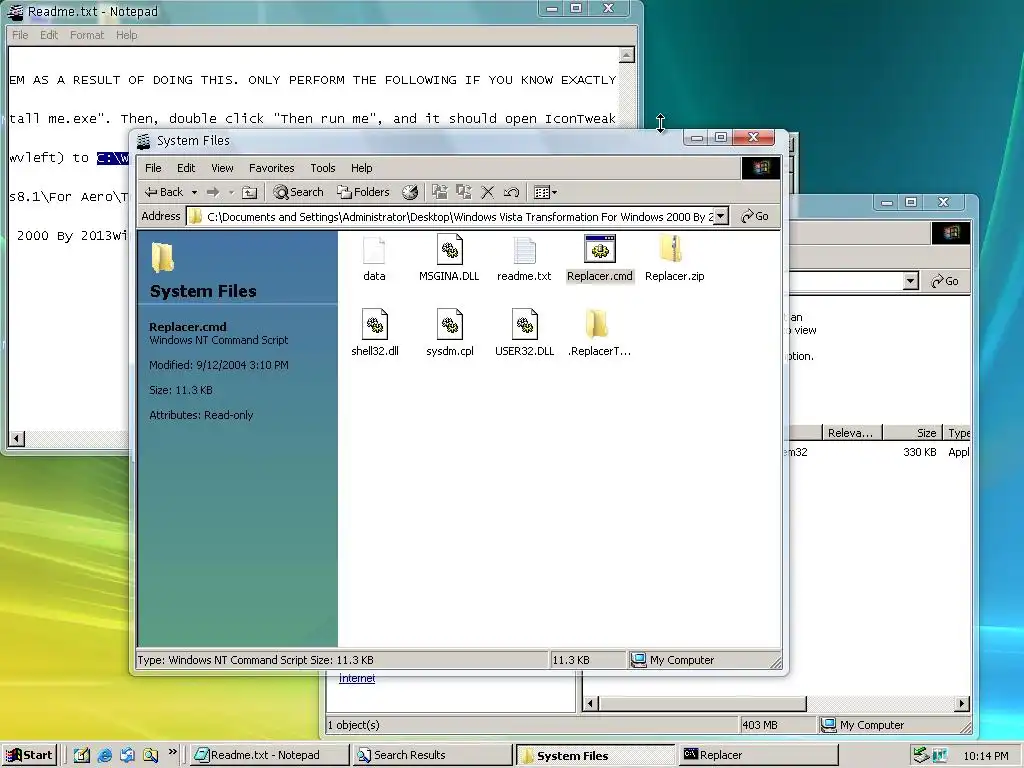The height and width of the screenshot is (768, 1024).
Task: Expand Quick Launch overflow chevron
Action: pos(172,752)
